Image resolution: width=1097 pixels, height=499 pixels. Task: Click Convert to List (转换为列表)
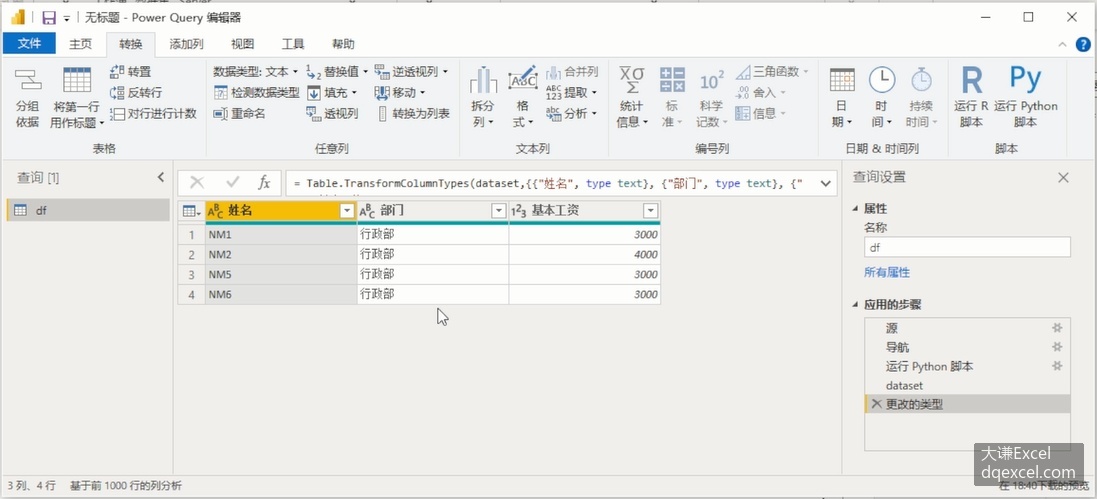click(x=412, y=113)
